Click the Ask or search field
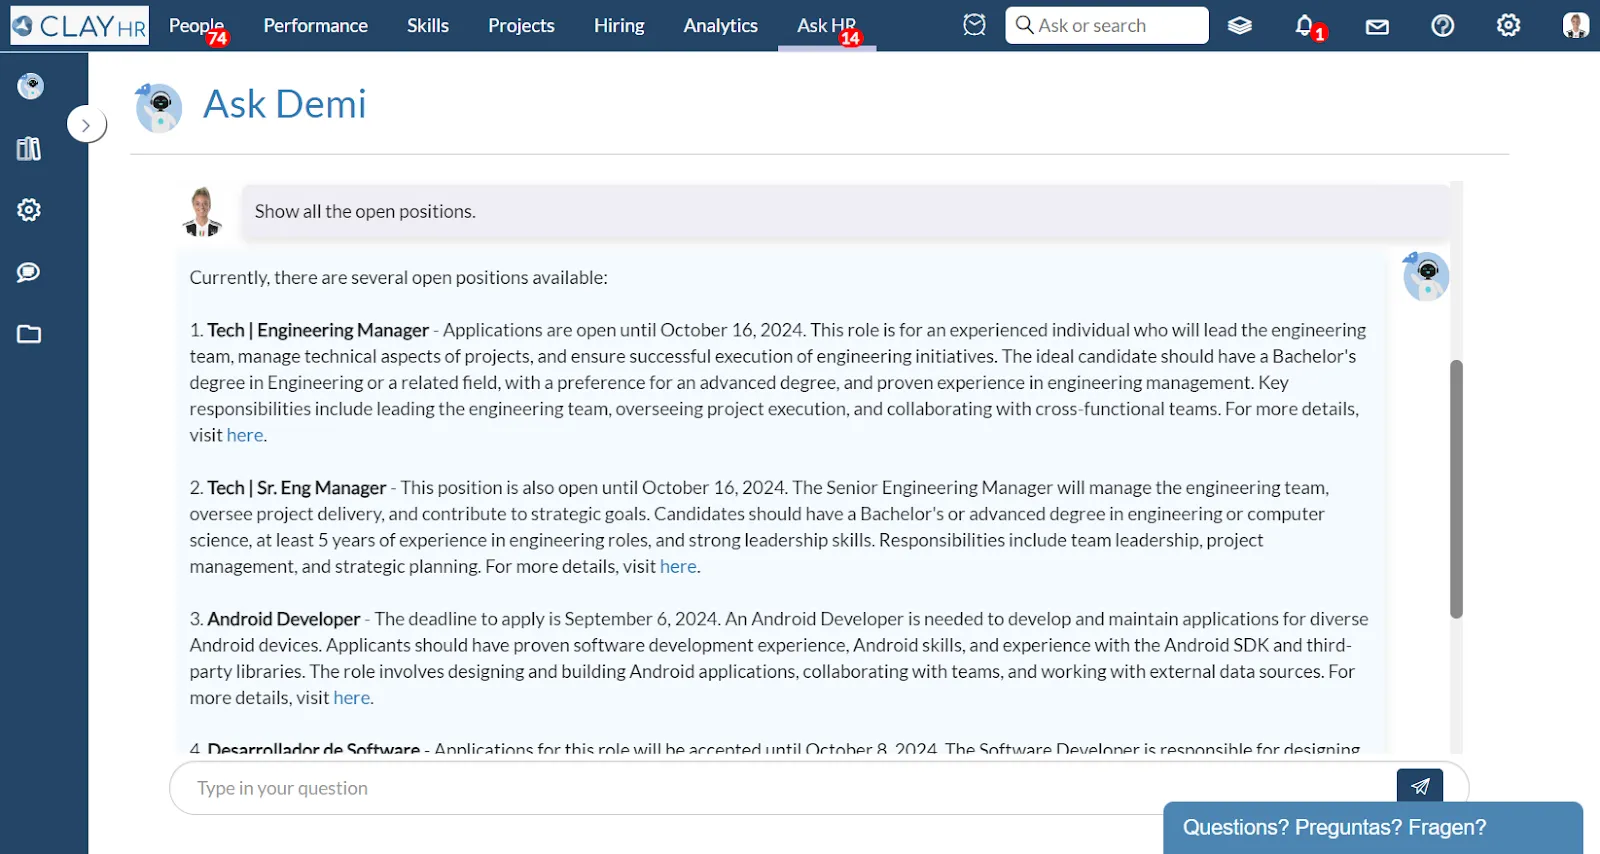Viewport: 1600px width, 854px height. 1106,26
